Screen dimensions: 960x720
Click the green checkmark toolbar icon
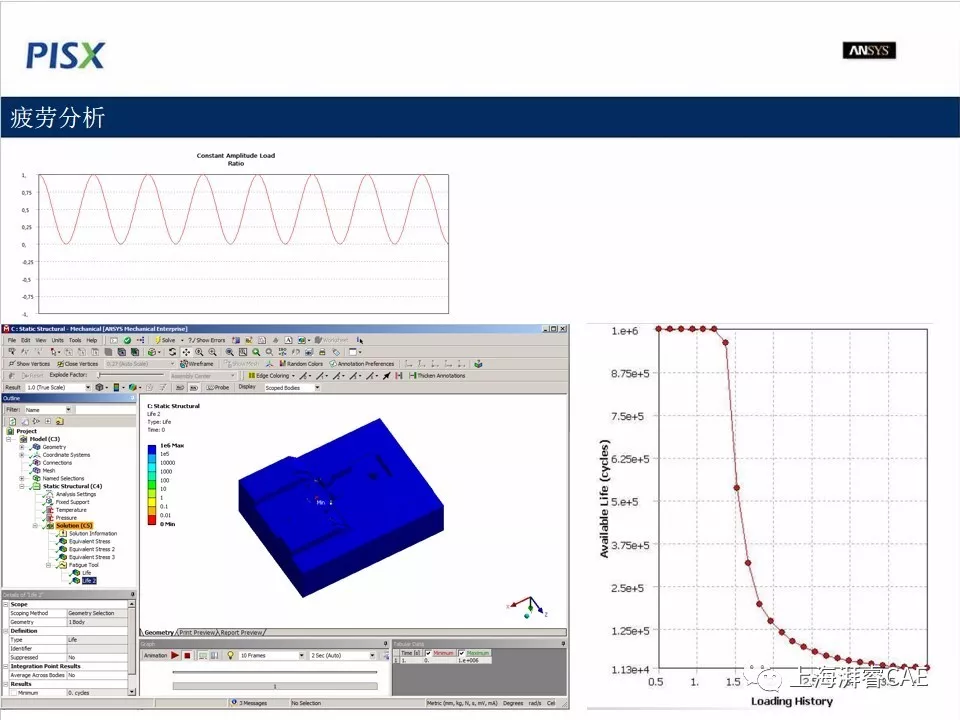[127, 340]
